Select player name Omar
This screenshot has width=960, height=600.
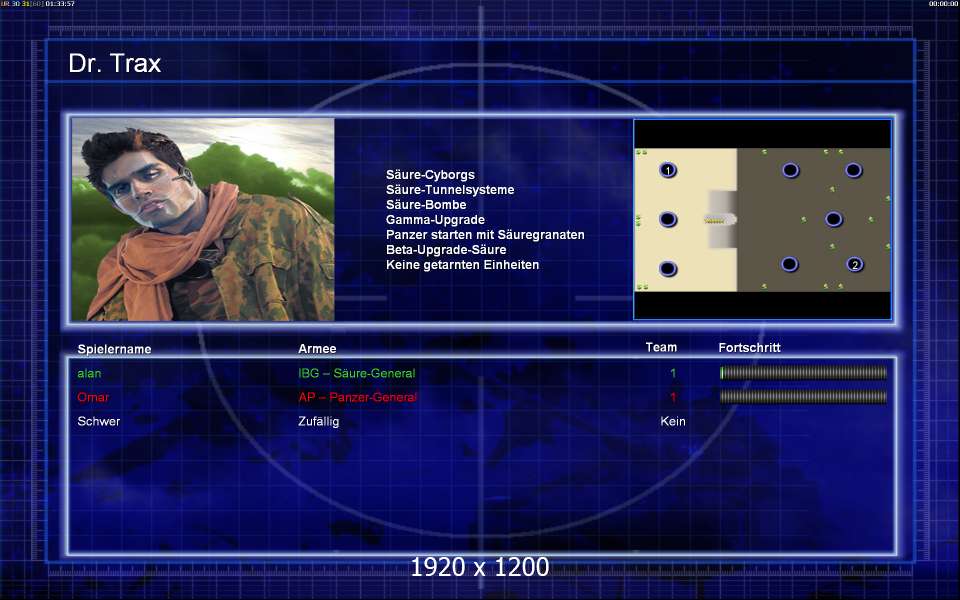point(93,397)
